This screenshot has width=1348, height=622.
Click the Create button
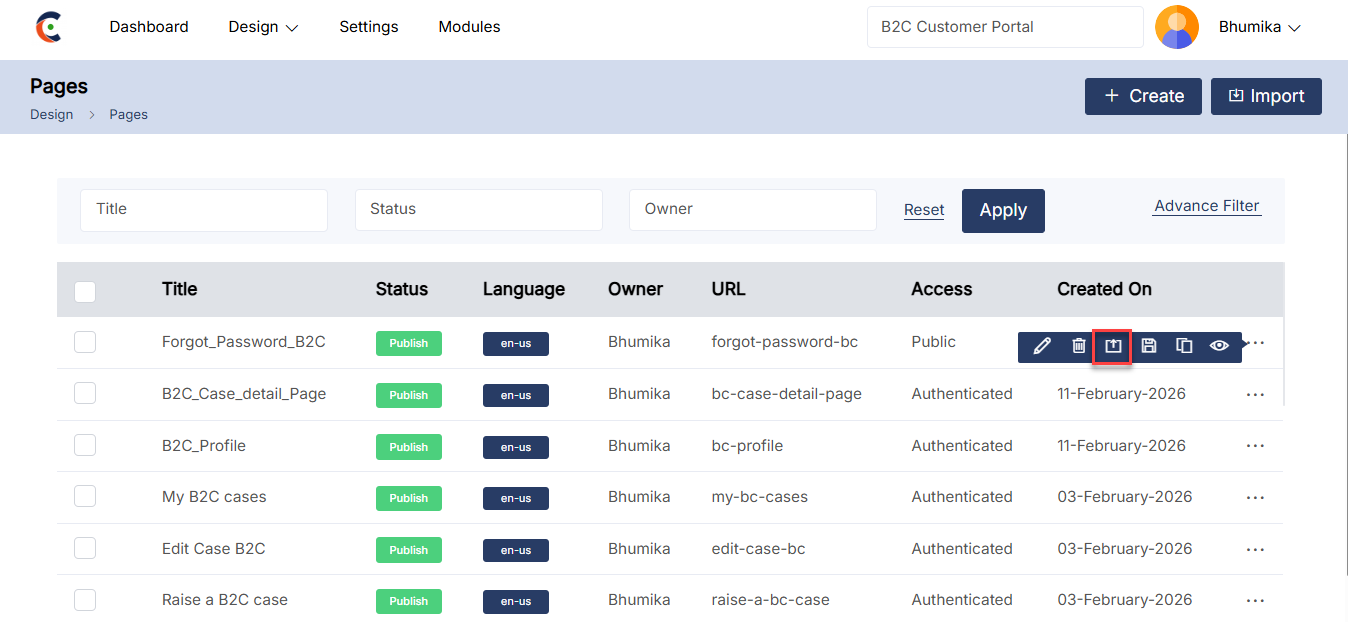coord(1143,96)
